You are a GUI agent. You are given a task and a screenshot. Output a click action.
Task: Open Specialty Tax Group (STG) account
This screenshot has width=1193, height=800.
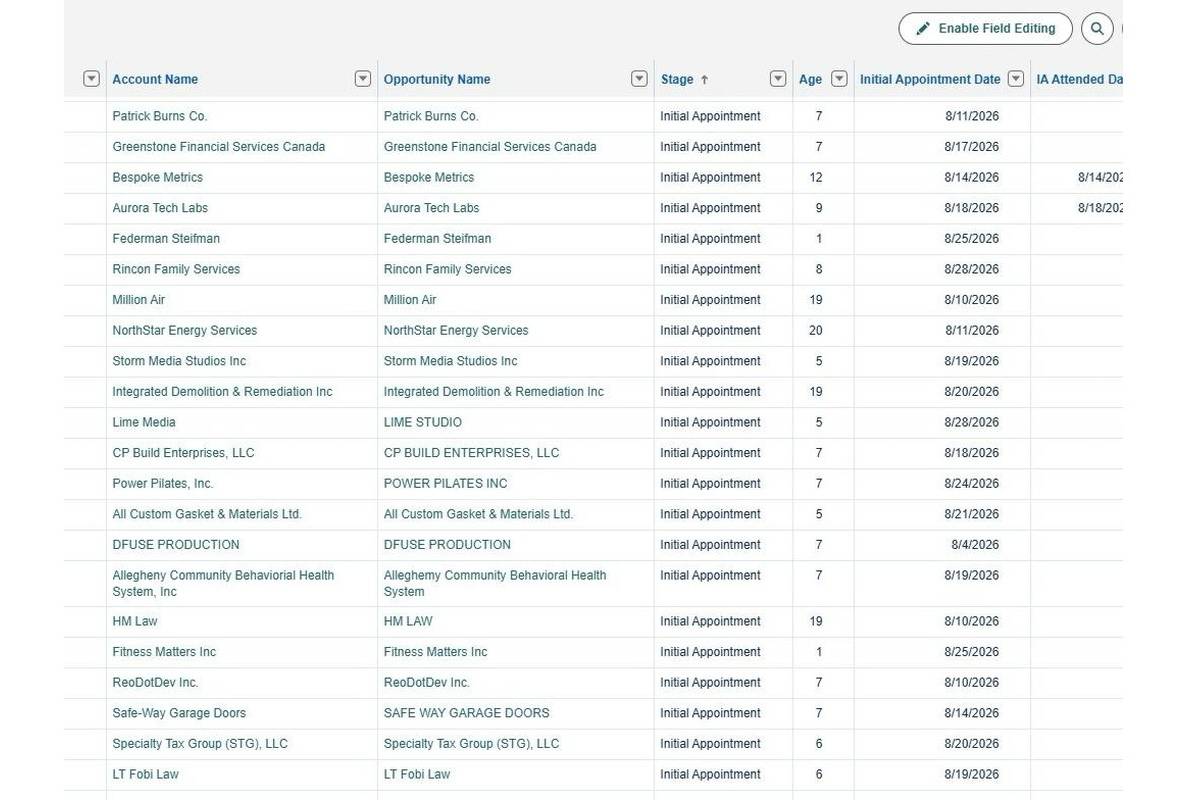[x=200, y=744]
